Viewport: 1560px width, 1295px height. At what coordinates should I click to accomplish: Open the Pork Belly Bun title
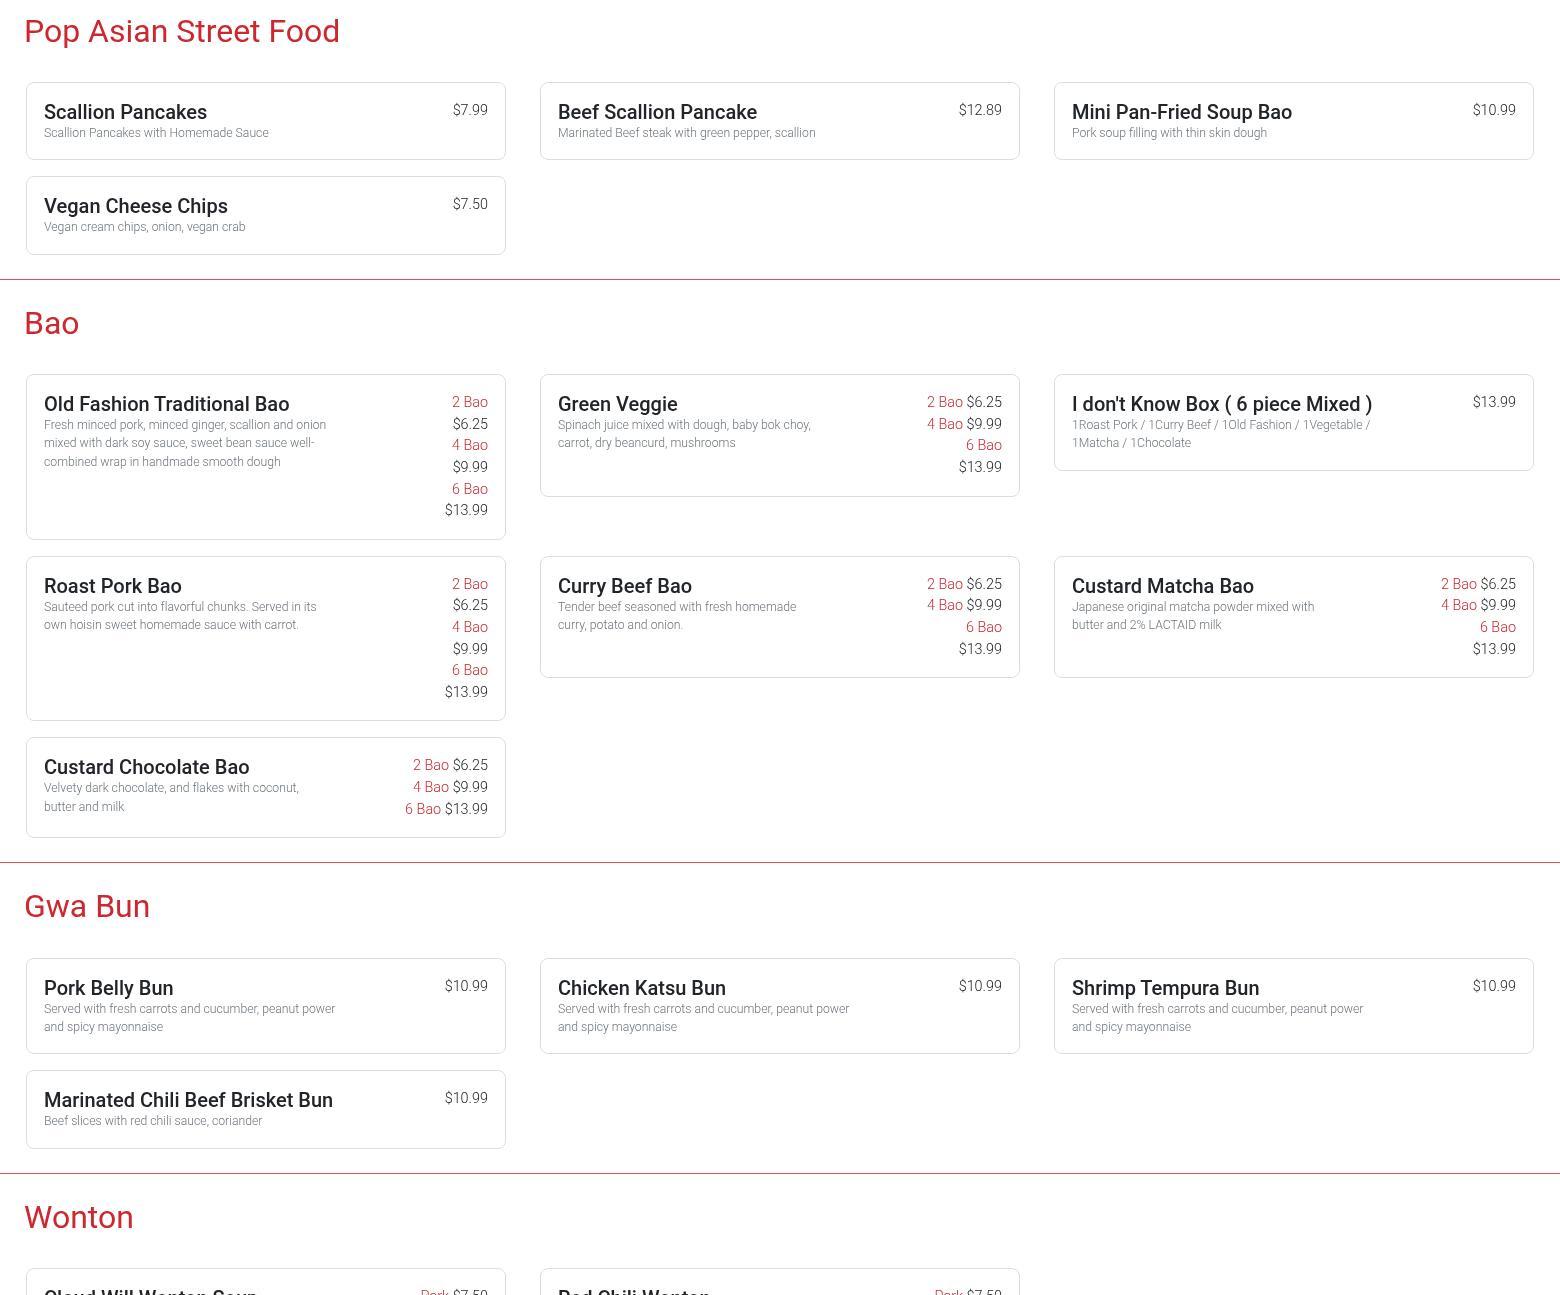(109, 988)
